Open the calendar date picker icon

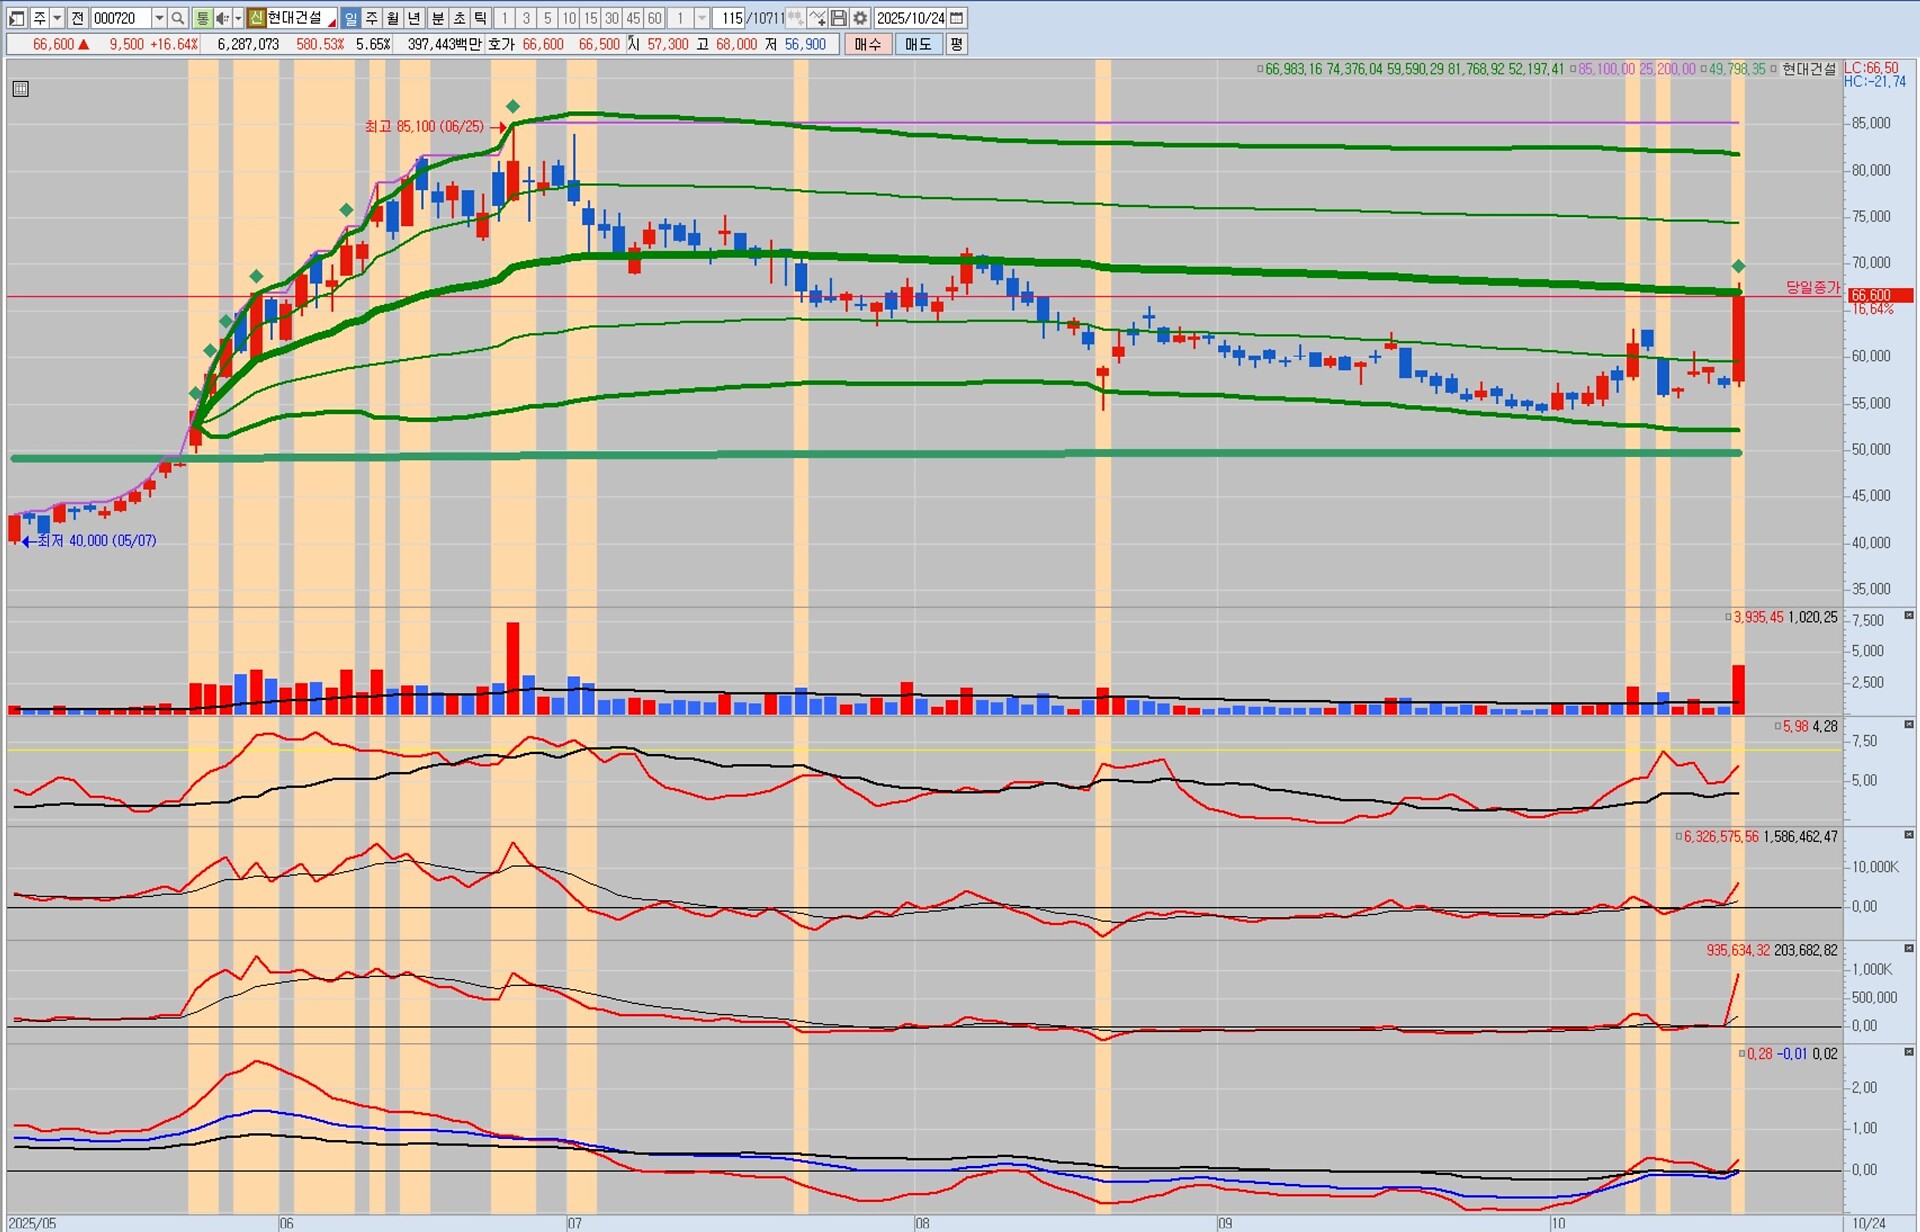coord(957,18)
